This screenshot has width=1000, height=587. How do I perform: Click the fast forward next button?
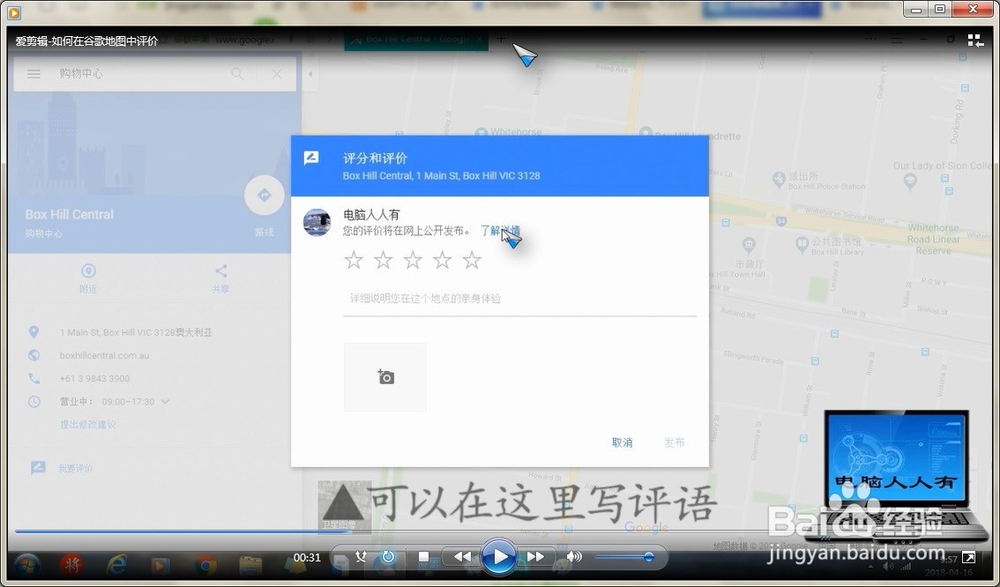pos(535,556)
